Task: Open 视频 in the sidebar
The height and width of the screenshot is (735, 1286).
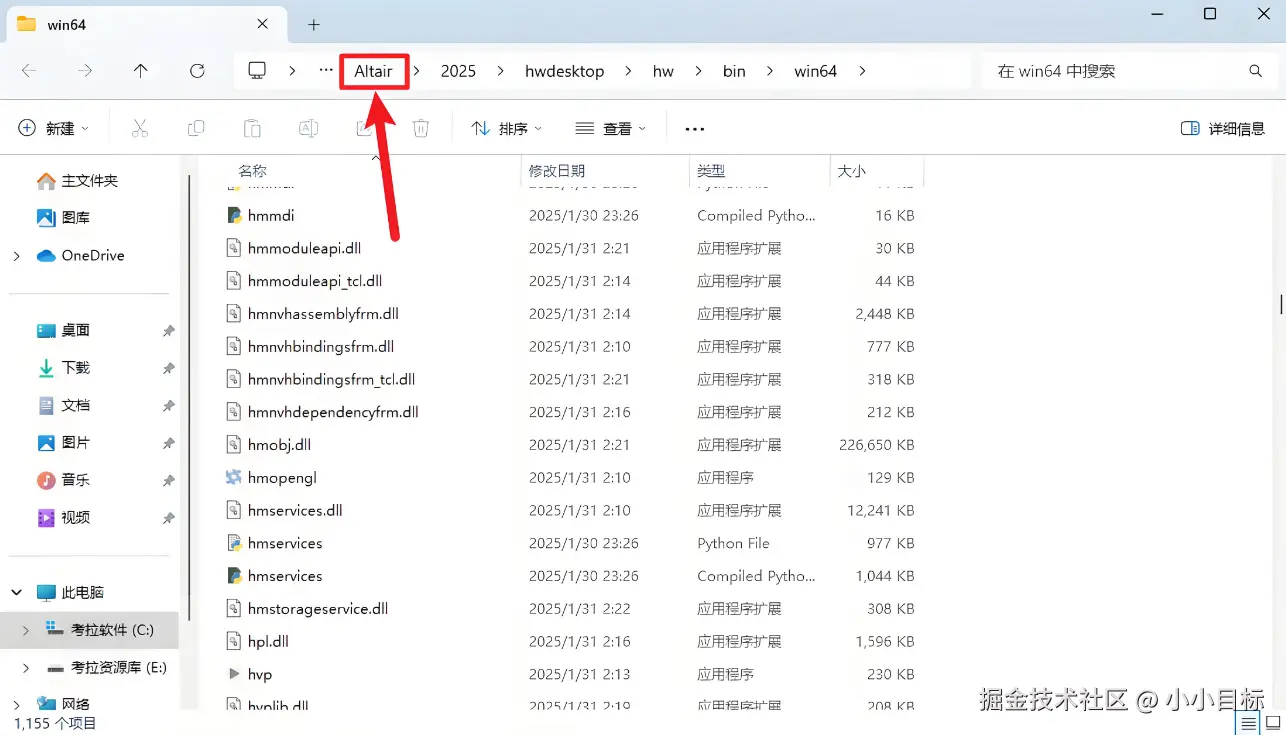Action: click(76, 518)
